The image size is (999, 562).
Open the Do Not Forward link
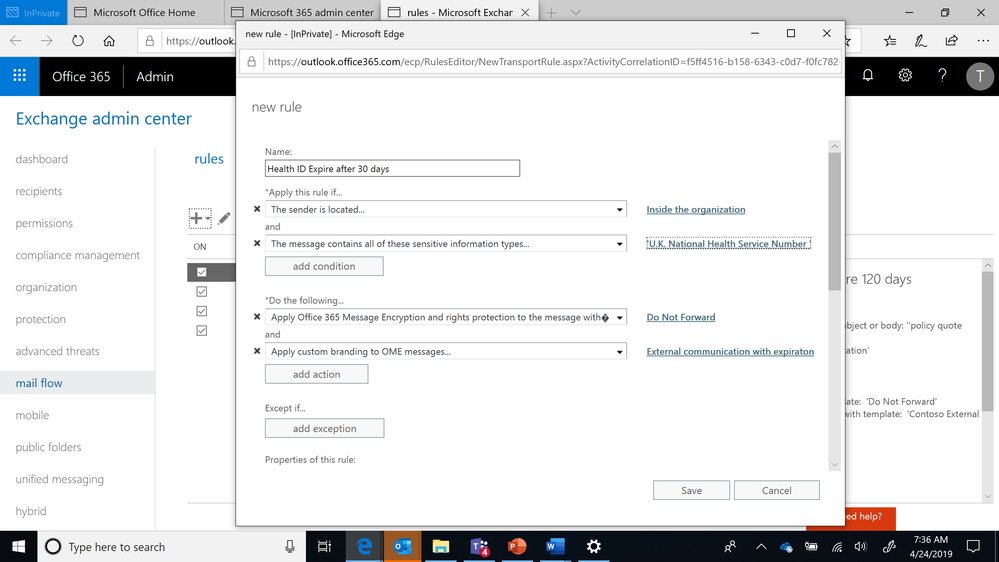tap(680, 317)
